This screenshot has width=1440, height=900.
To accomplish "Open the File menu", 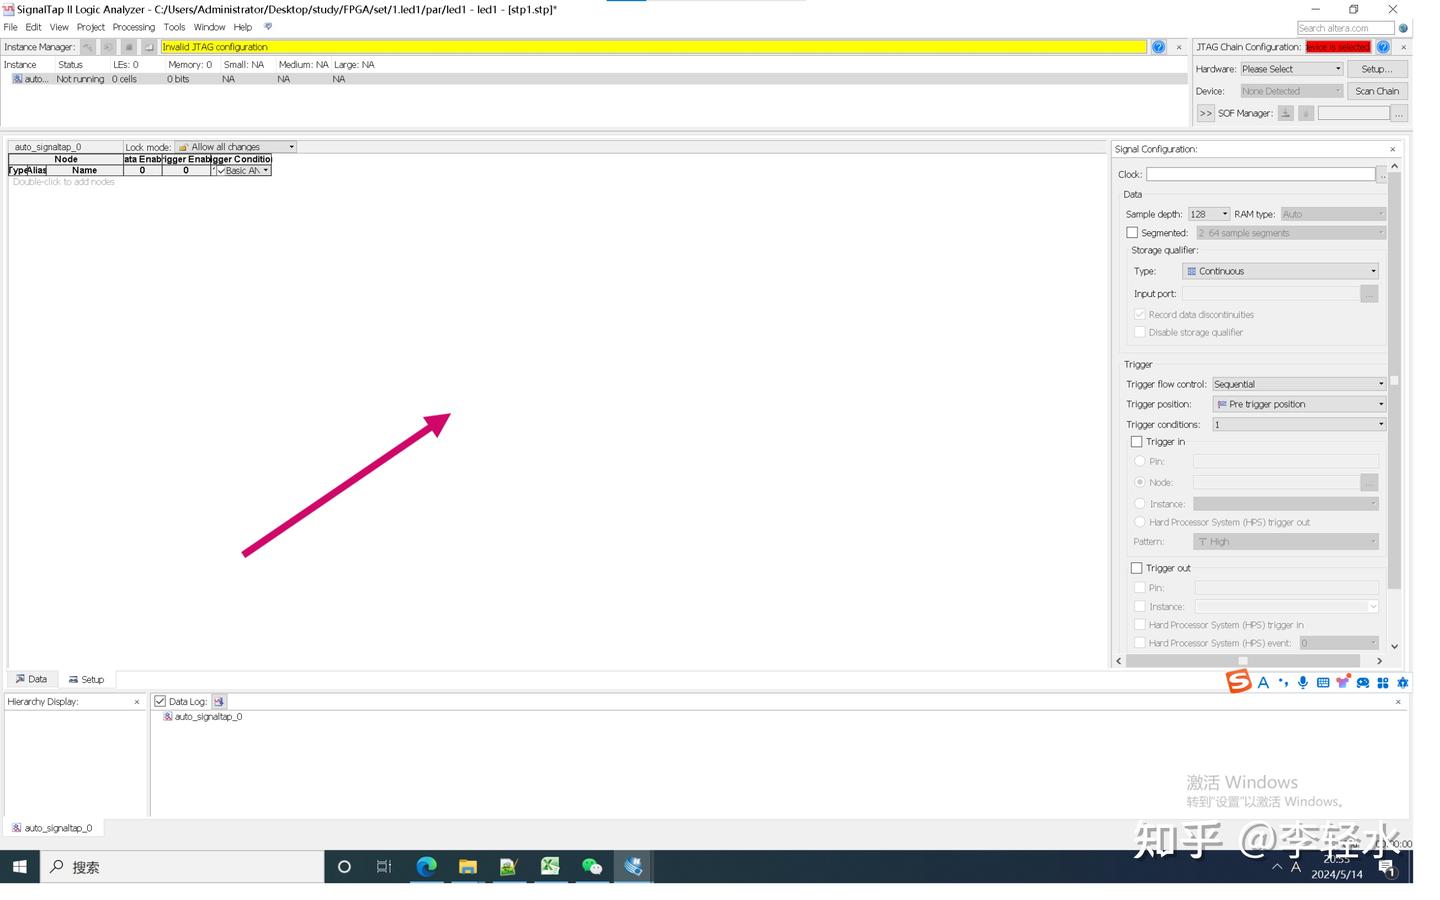I will pyautogui.click(x=10, y=27).
